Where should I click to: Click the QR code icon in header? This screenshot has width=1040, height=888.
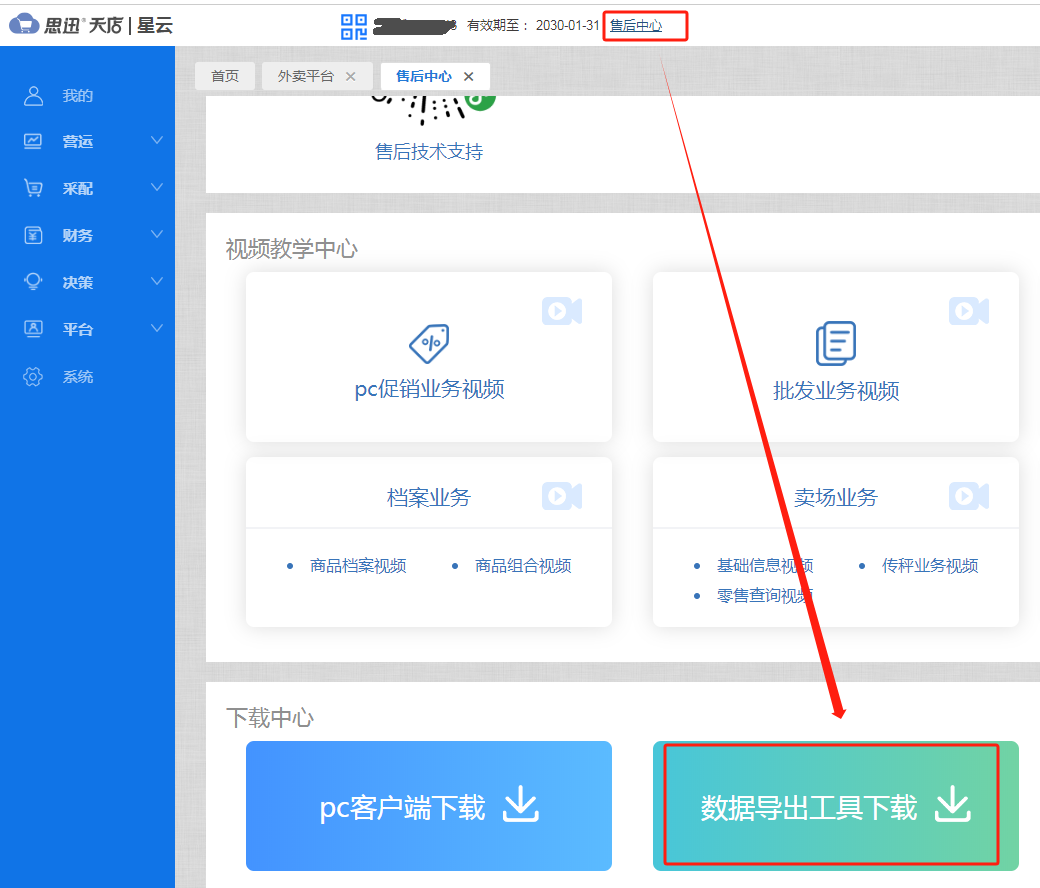[354, 27]
